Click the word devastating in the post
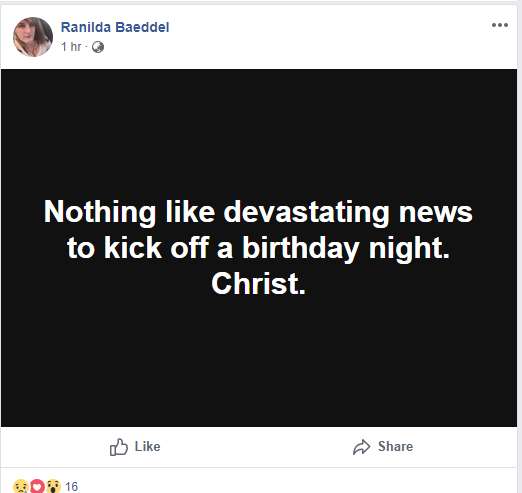This screenshot has height=493, width=522. pyautogui.click(x=306, y=212)
